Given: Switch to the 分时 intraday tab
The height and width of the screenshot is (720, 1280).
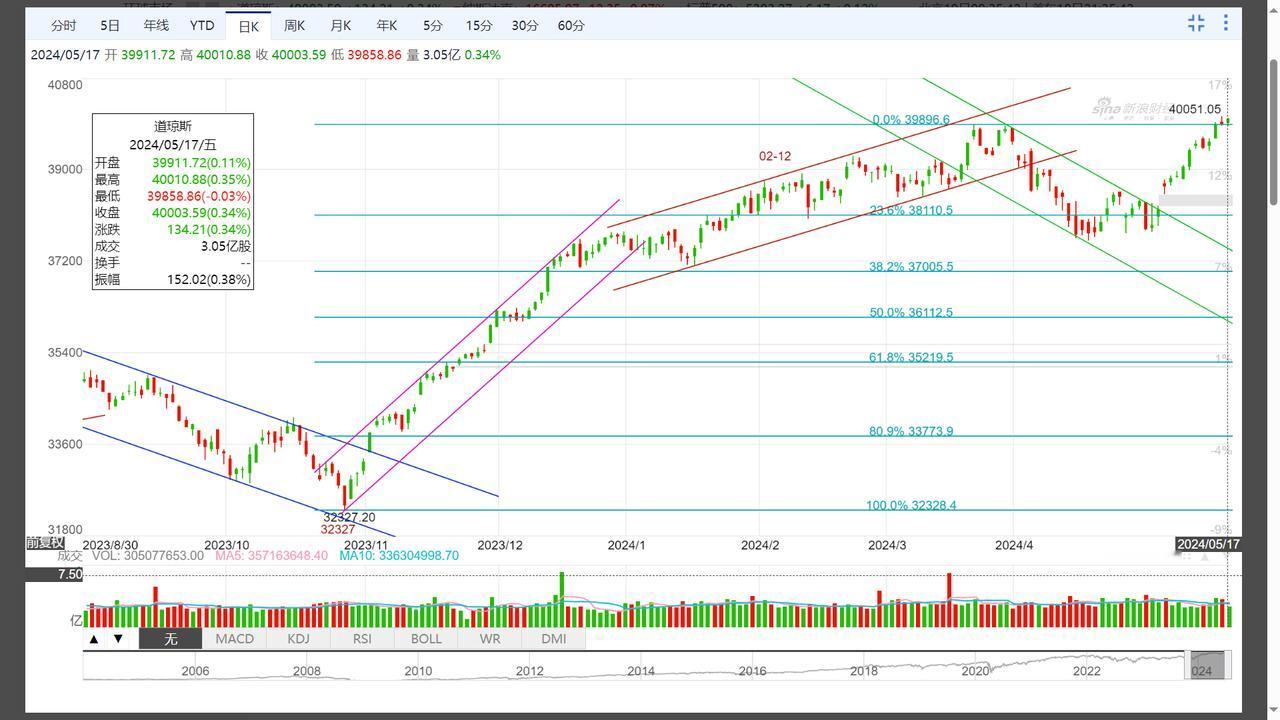Looking at the screenshot, I should tap(63, 25).
